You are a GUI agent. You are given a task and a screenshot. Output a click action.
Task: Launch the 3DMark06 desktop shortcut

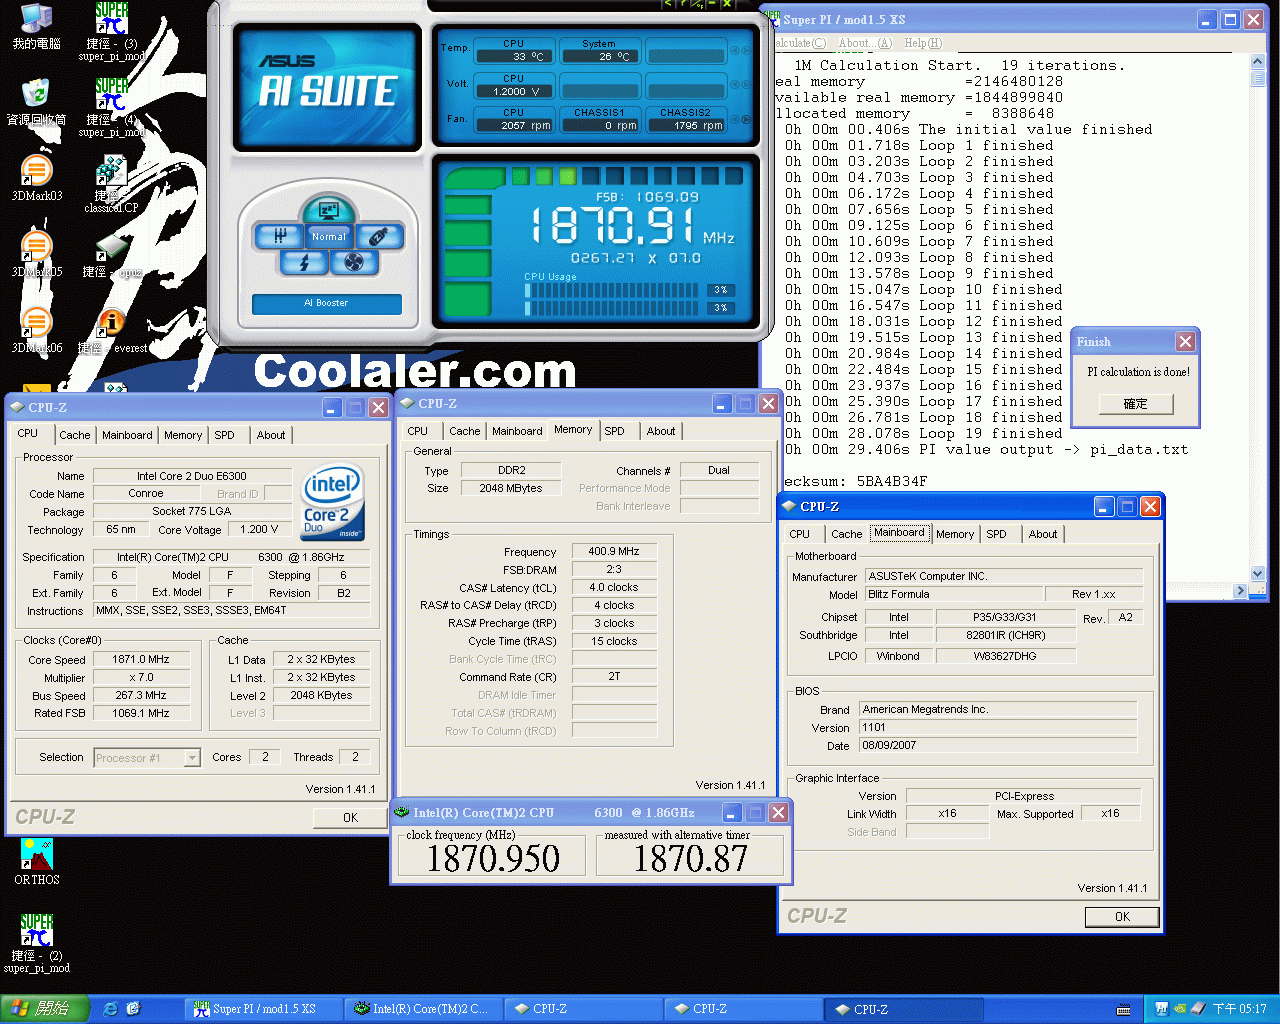[x=36, y=330]
